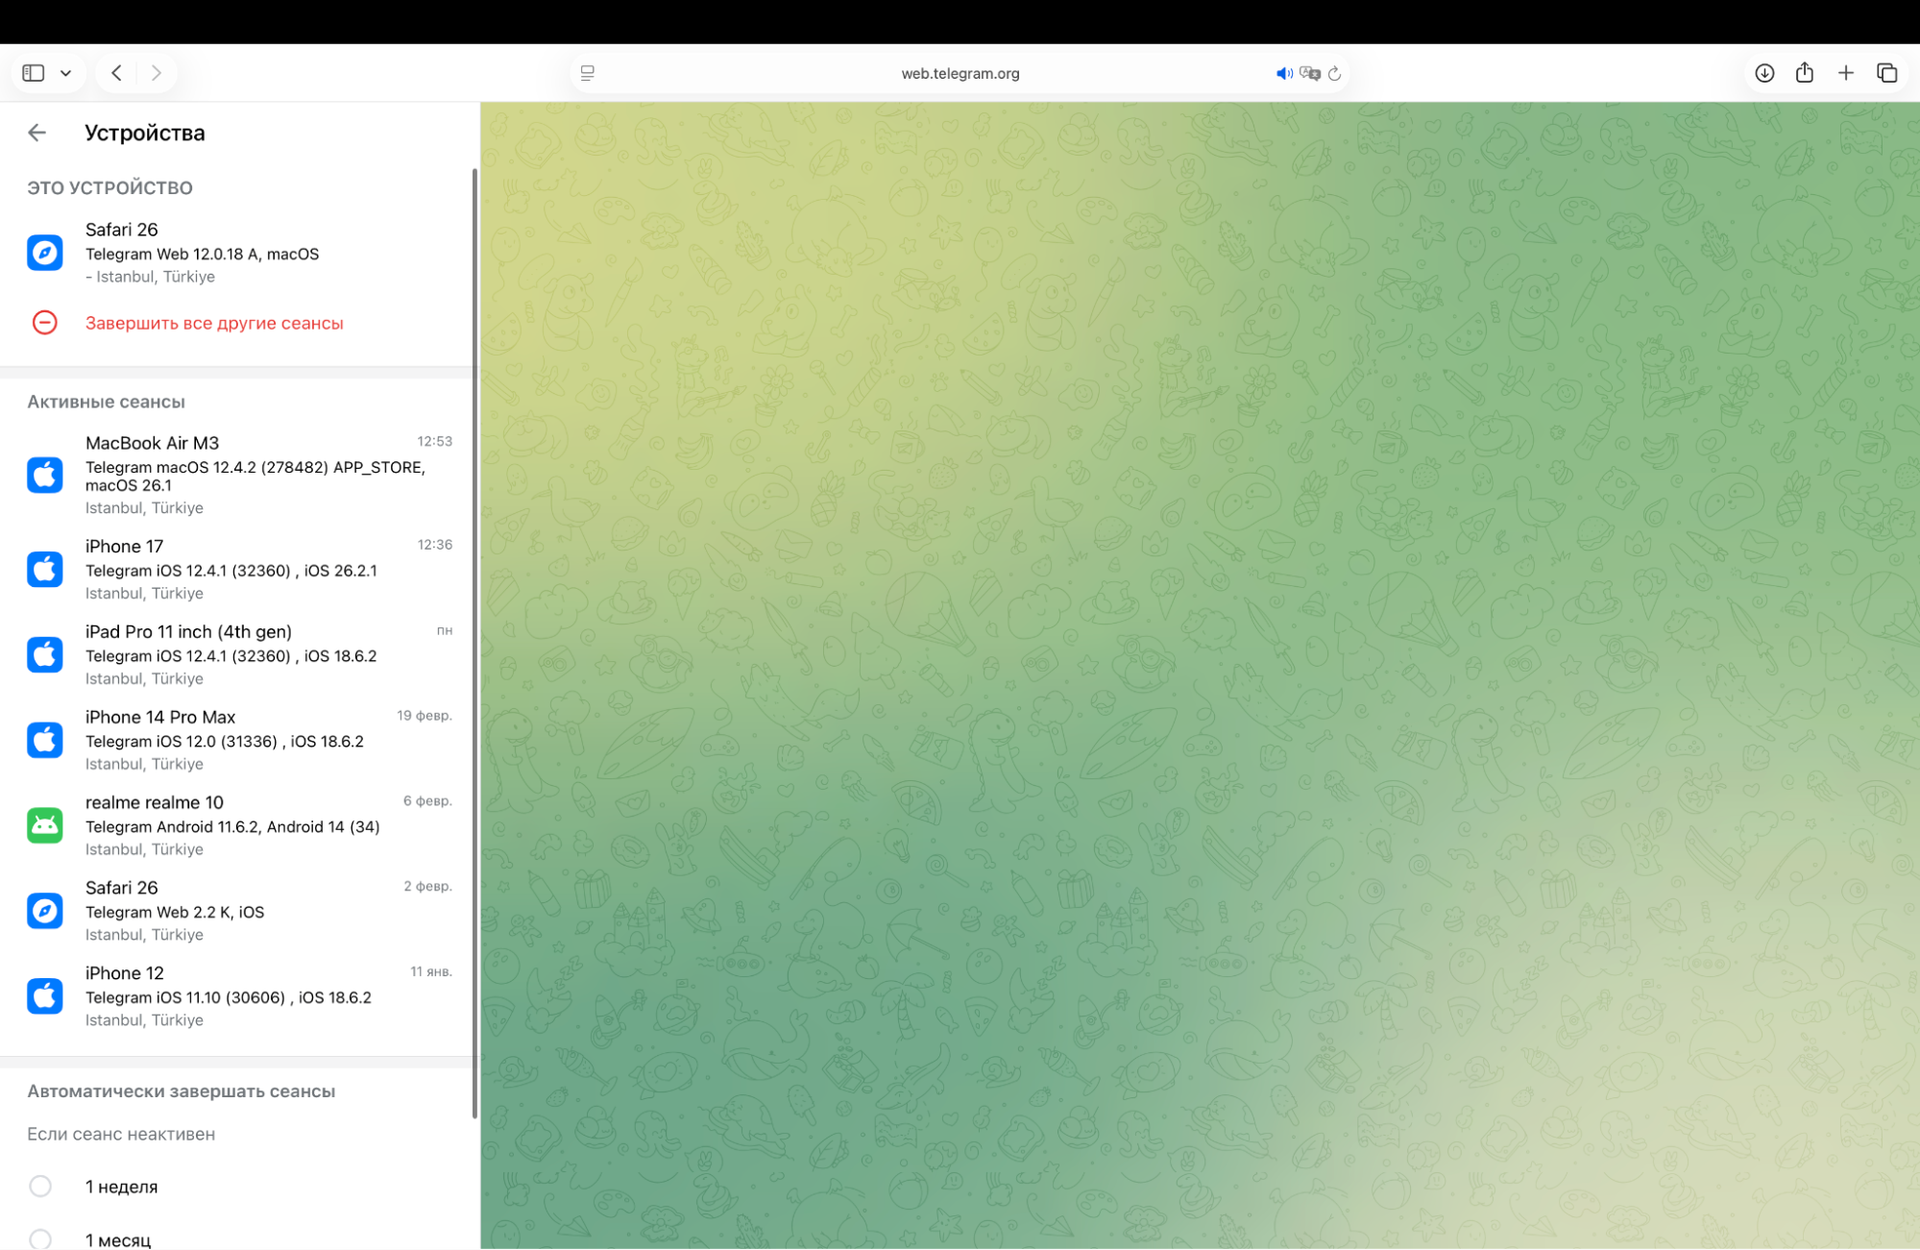Click the red minus terminate sessions icon

(45, 323)
